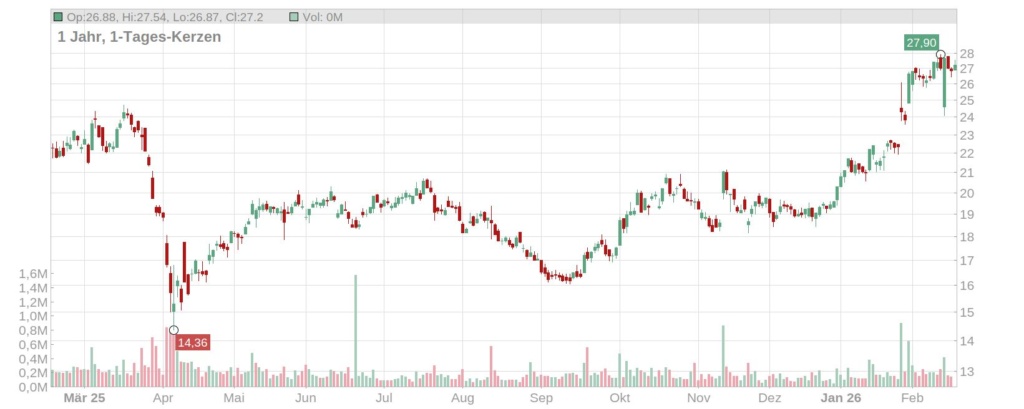
Task: Click the green OHLC legend square
Action: click(x=59, y=17)
